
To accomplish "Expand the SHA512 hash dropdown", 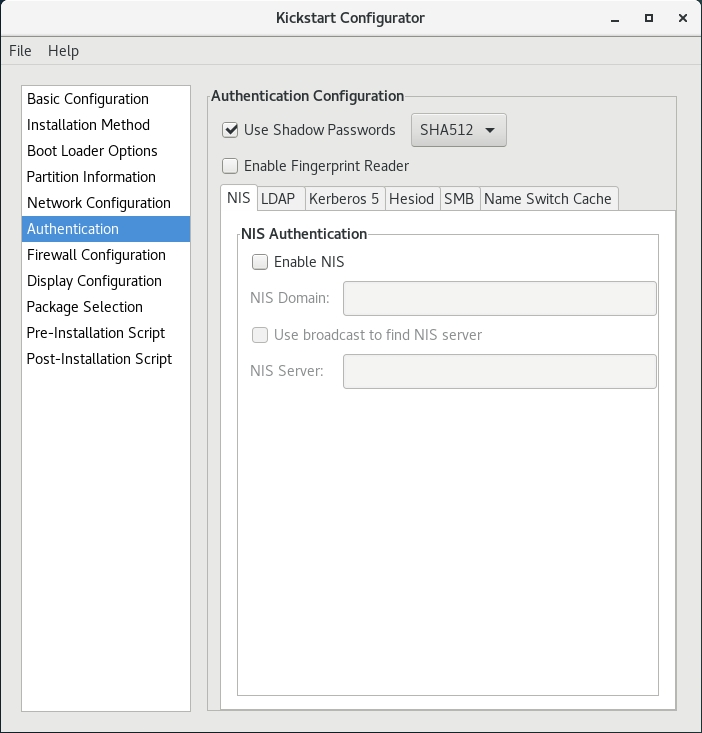I will 459,130.
